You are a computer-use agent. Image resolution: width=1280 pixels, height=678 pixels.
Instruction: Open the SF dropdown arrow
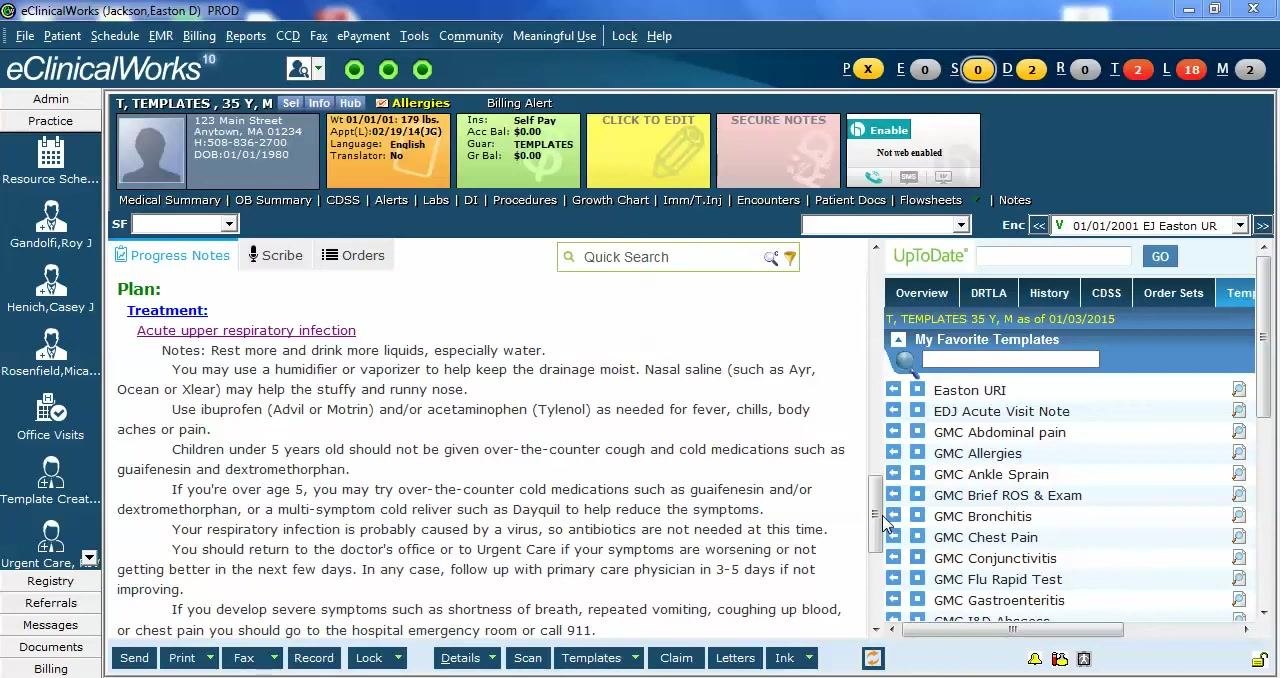click(x=229, y=225)
